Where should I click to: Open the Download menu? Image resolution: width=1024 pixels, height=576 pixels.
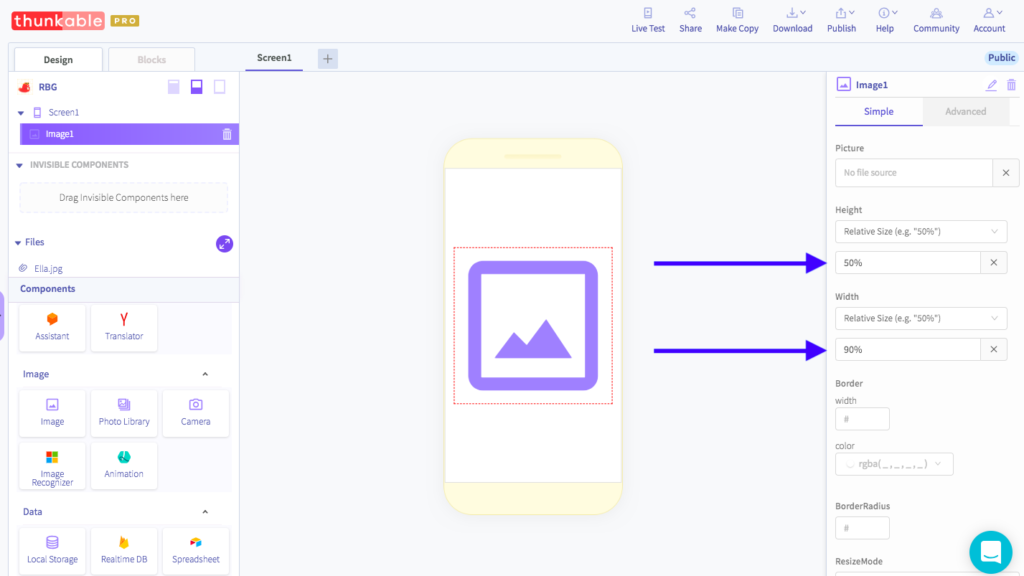[792, 20]
